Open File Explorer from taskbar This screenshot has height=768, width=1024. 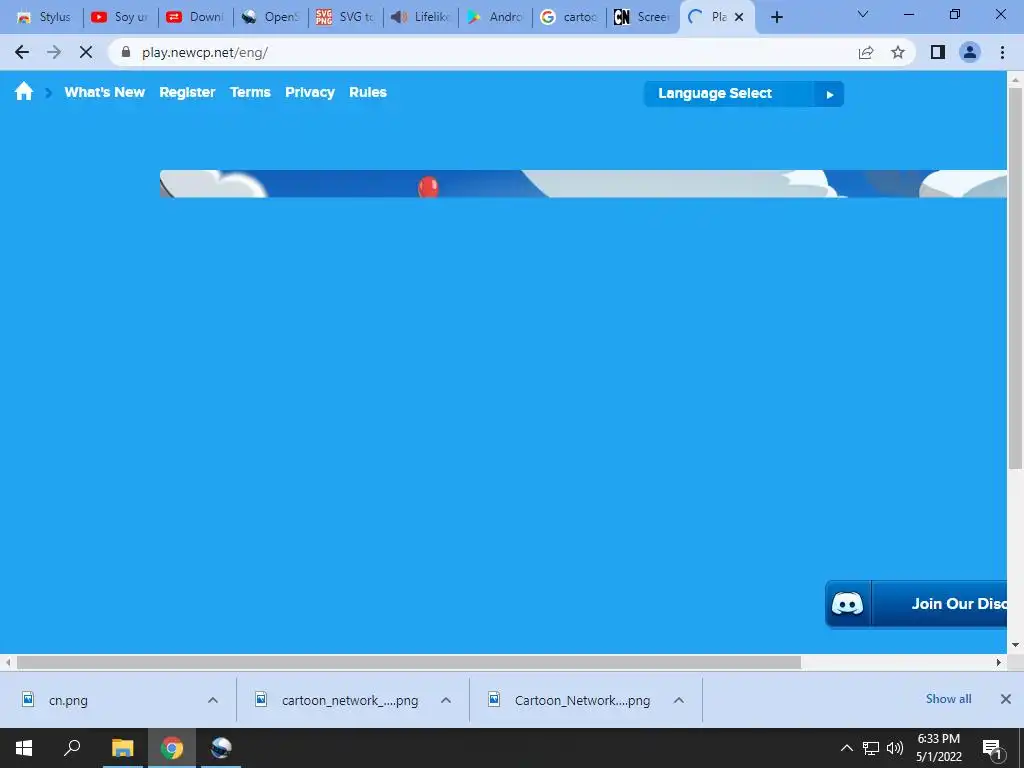[122, 748]
